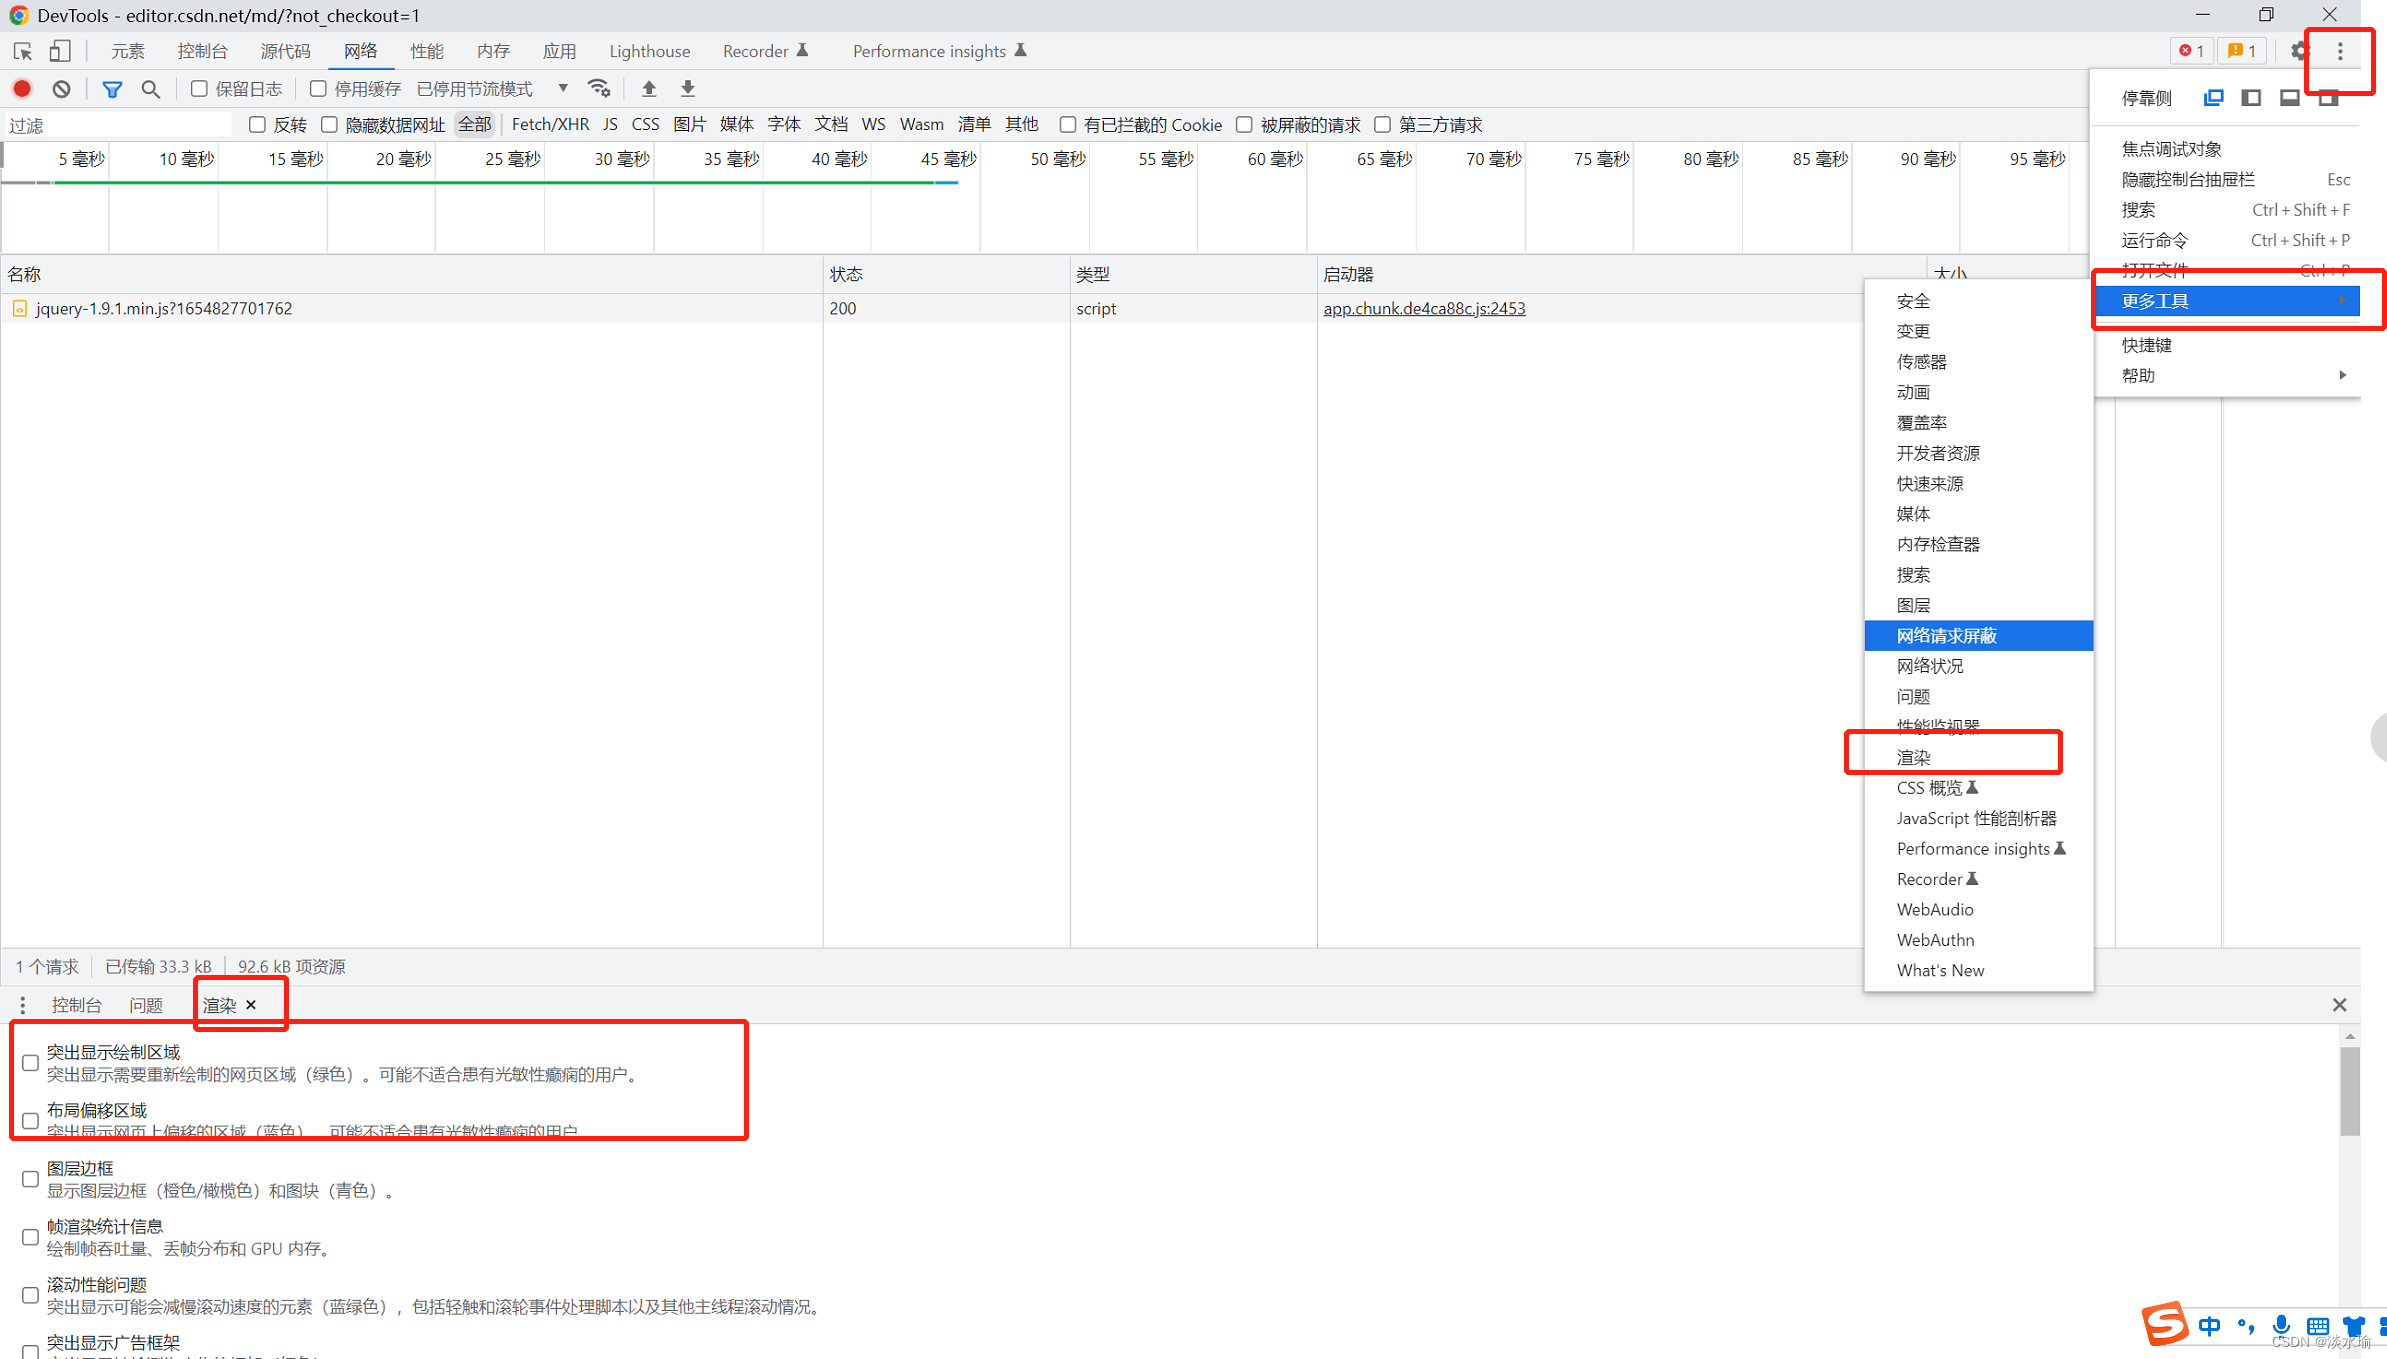The width and height of the screenshot is (2387, 1359).
Task: Click the 过滤 text input field
Action: pos(118,125)
